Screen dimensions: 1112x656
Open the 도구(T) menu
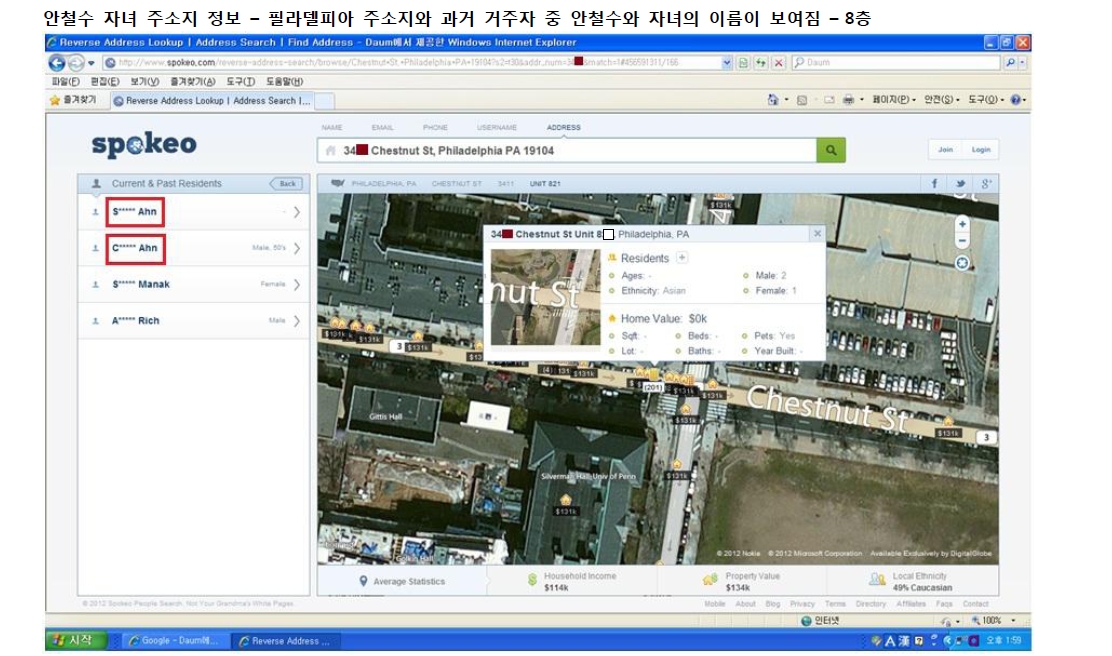241,82
